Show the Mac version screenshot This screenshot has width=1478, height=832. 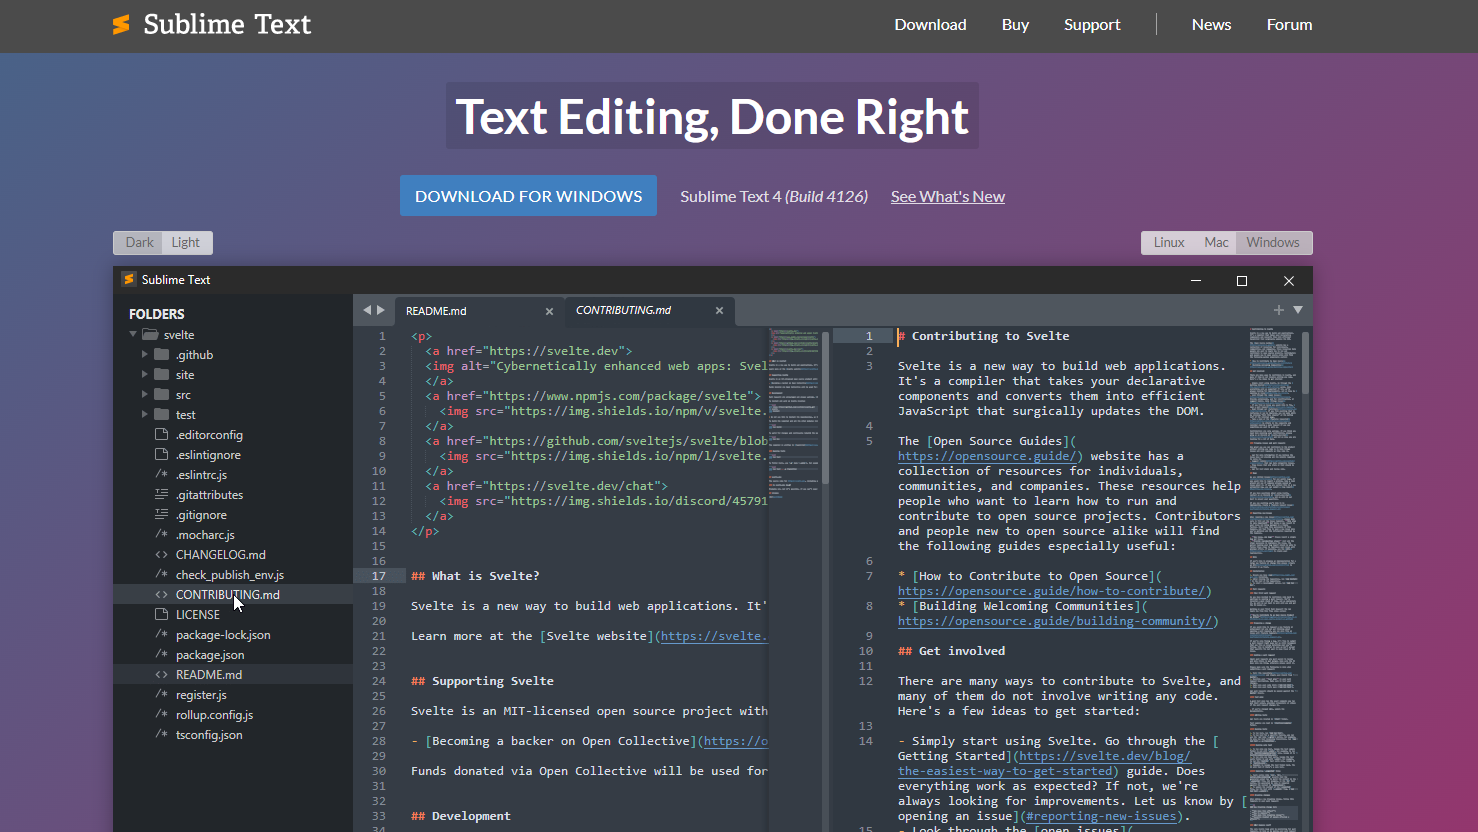1216,243
